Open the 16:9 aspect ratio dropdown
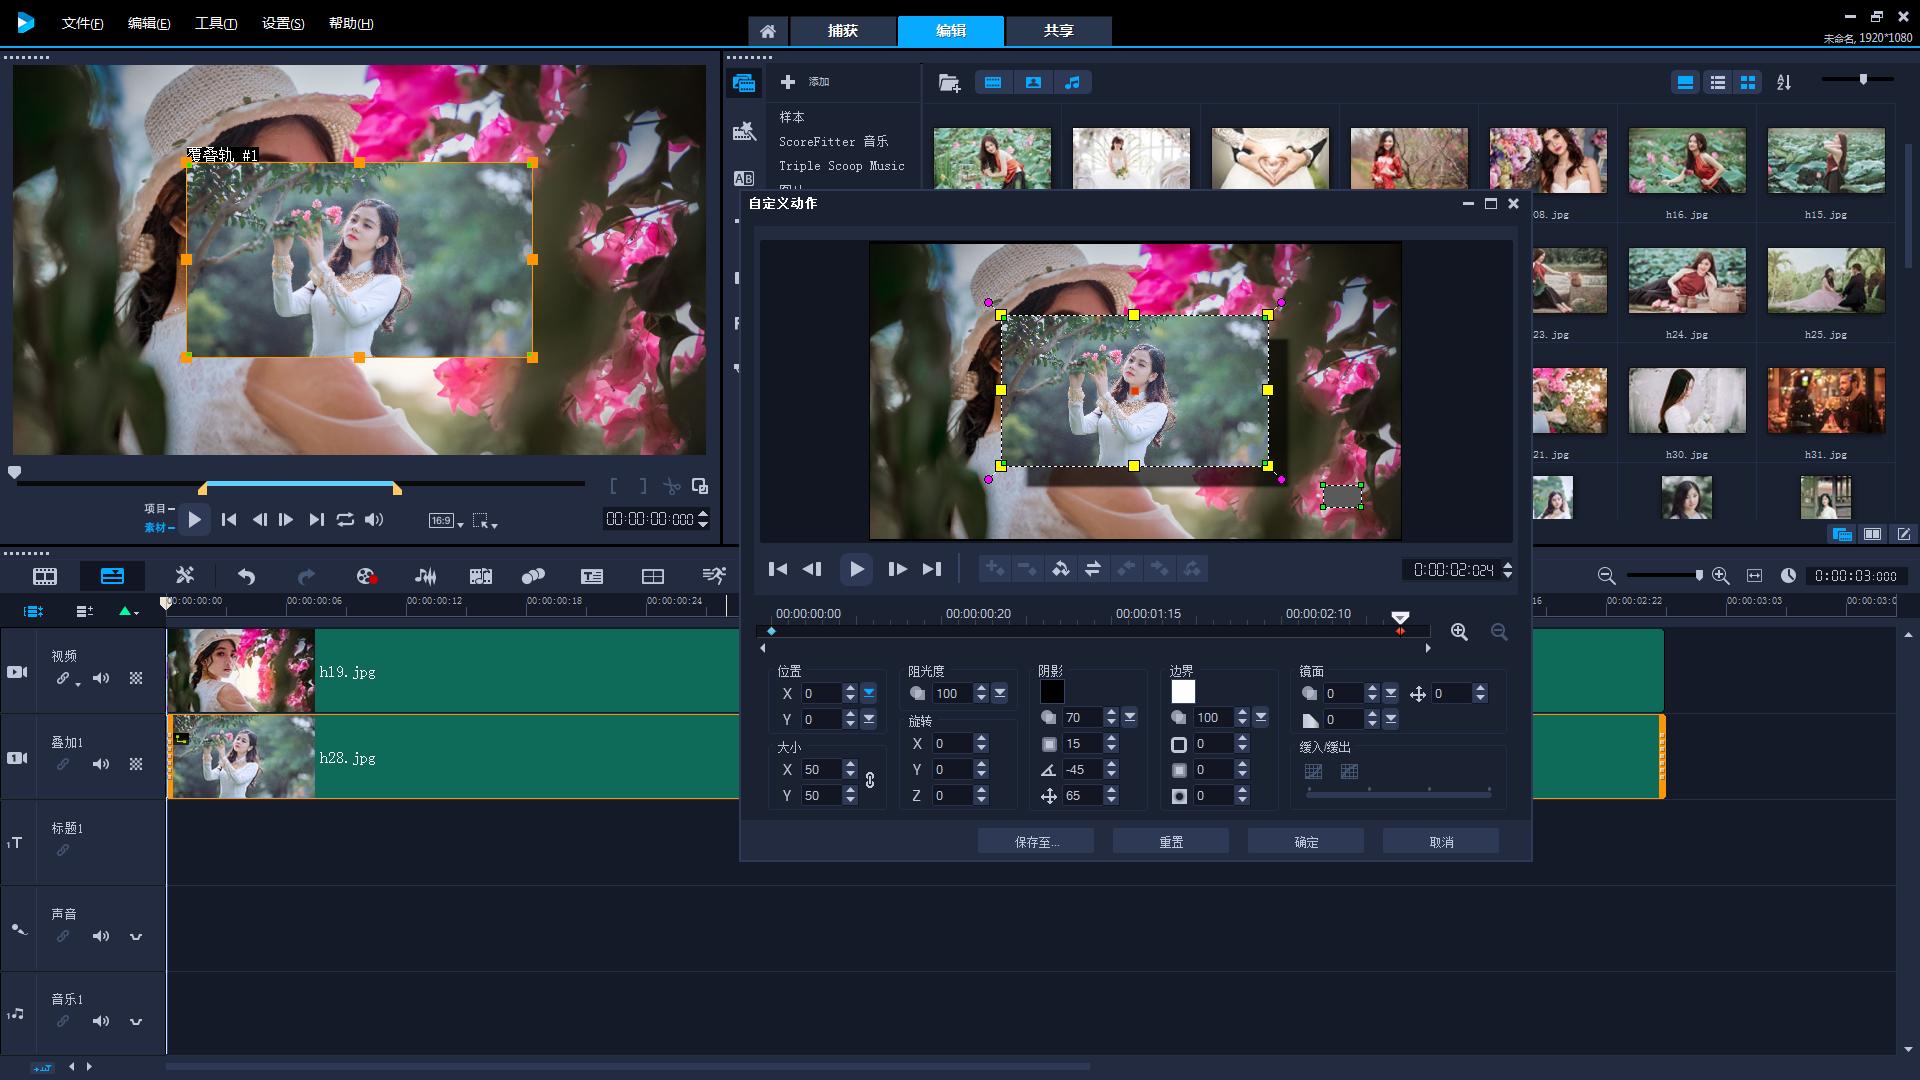The height and width of the screenshot is (1080, 1920). pos(446,521)
